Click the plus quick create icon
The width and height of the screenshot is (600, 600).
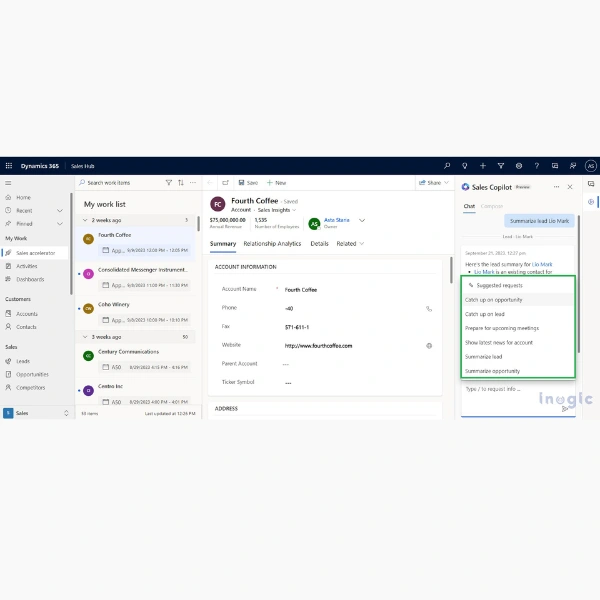(483, 166)
